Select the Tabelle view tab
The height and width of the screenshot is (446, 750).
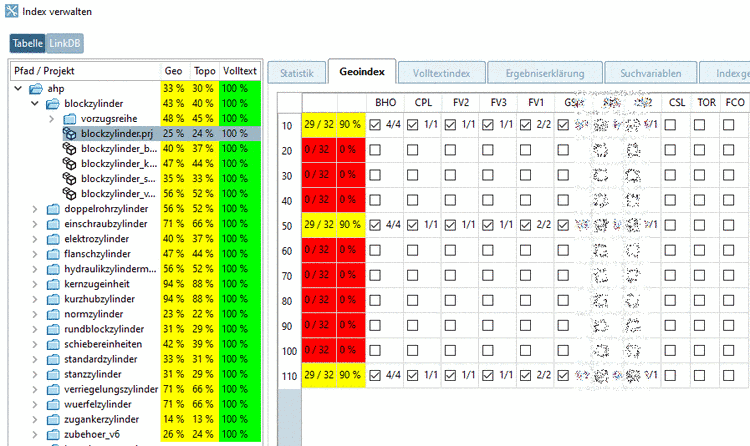point(28,43)
